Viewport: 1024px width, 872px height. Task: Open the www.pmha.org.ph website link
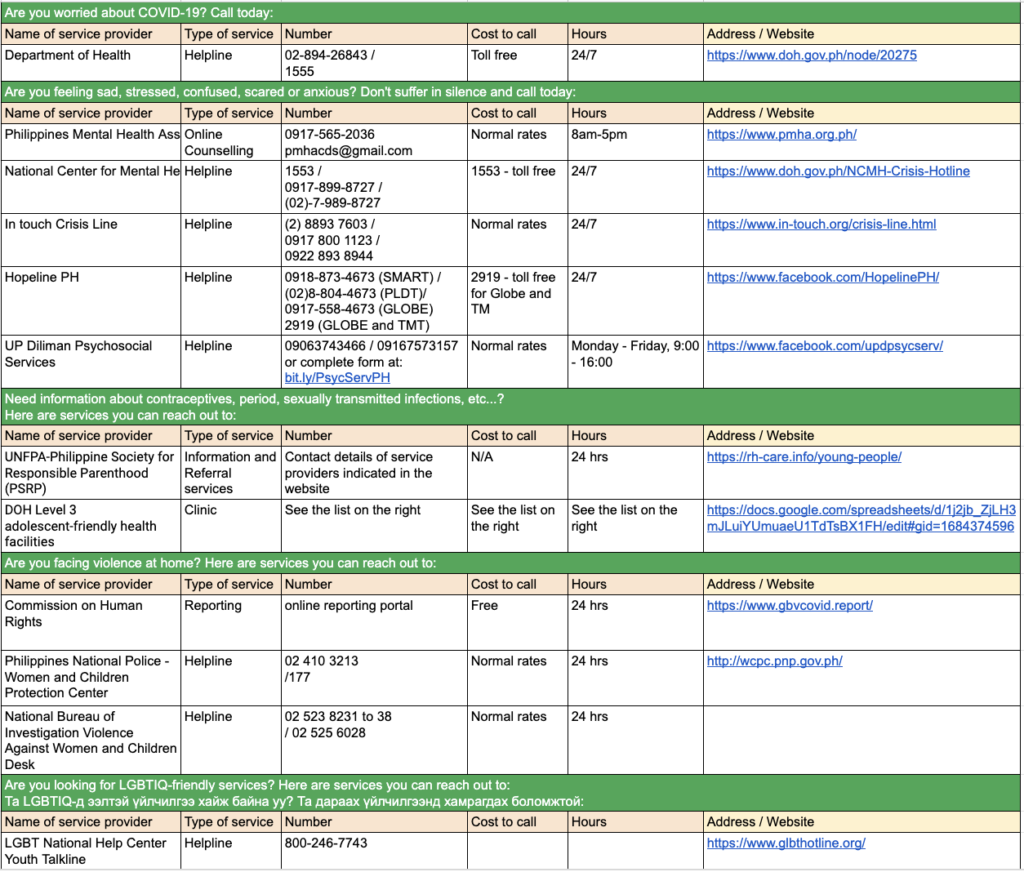click(x=781, y=135)
